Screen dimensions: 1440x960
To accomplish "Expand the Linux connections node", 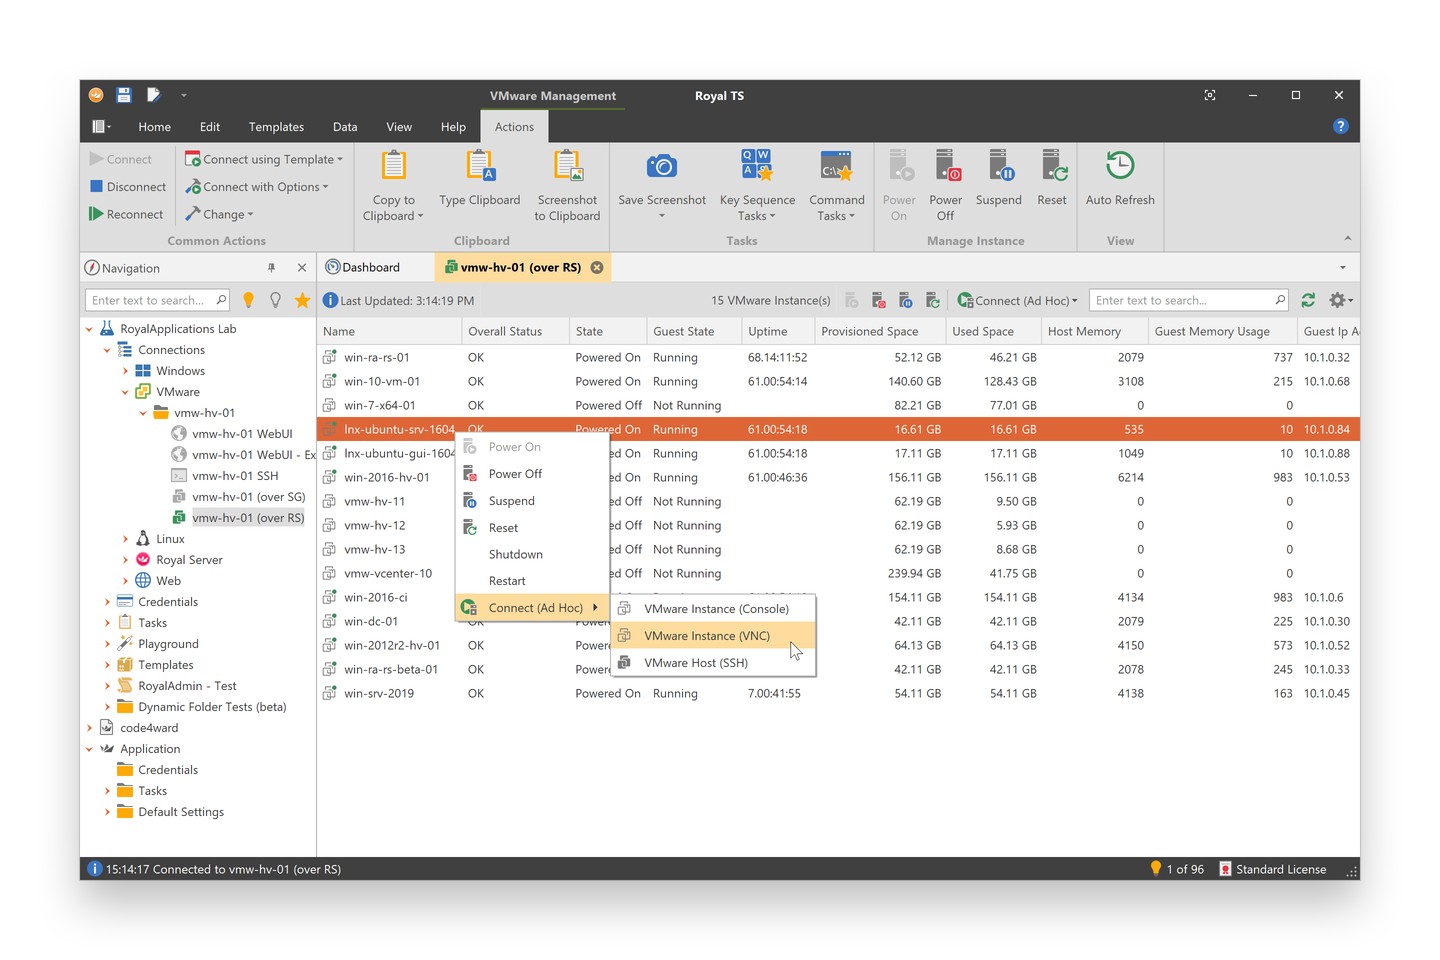I will point(125,538).
